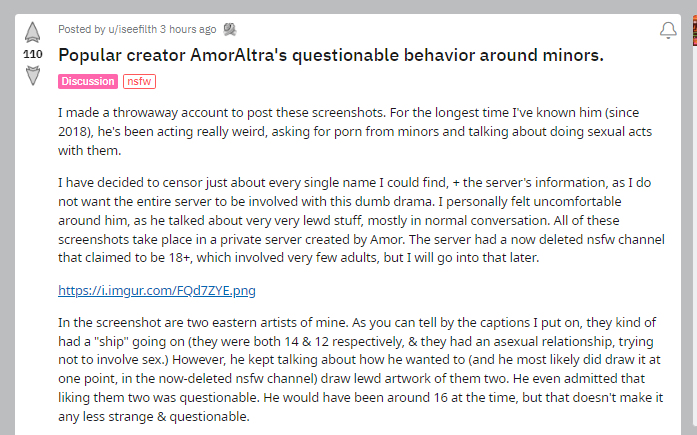The image size is (697, 435).
Task: Open the i.imgur.com/FQd7ZYE.png link
Action: click(x=156, y=290)
